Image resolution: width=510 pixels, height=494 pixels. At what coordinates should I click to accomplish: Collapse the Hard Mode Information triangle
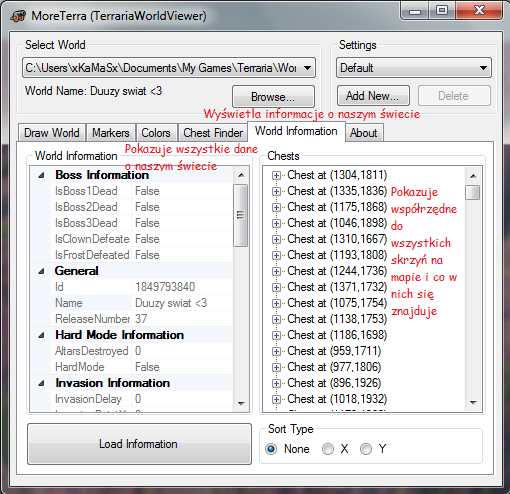click(x=41, y=335)
